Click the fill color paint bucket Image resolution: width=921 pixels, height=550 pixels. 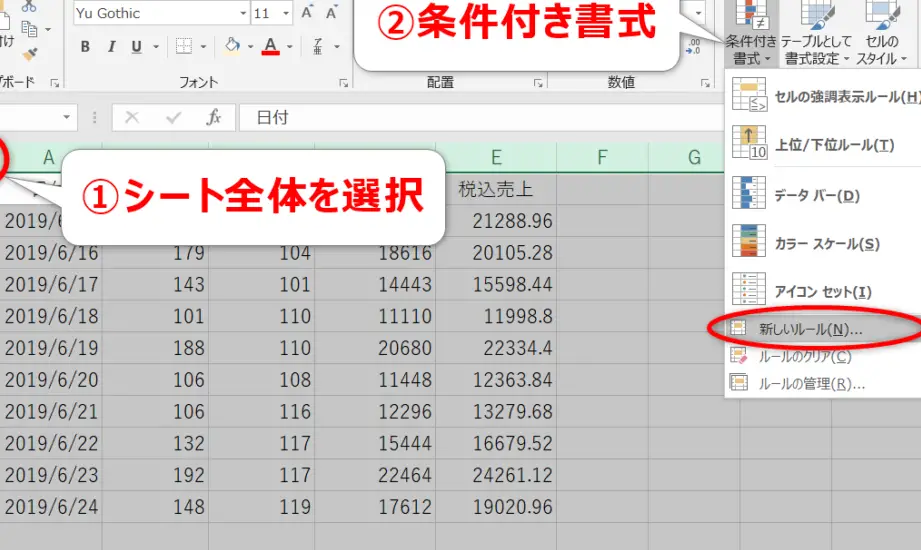pos(231,47)
